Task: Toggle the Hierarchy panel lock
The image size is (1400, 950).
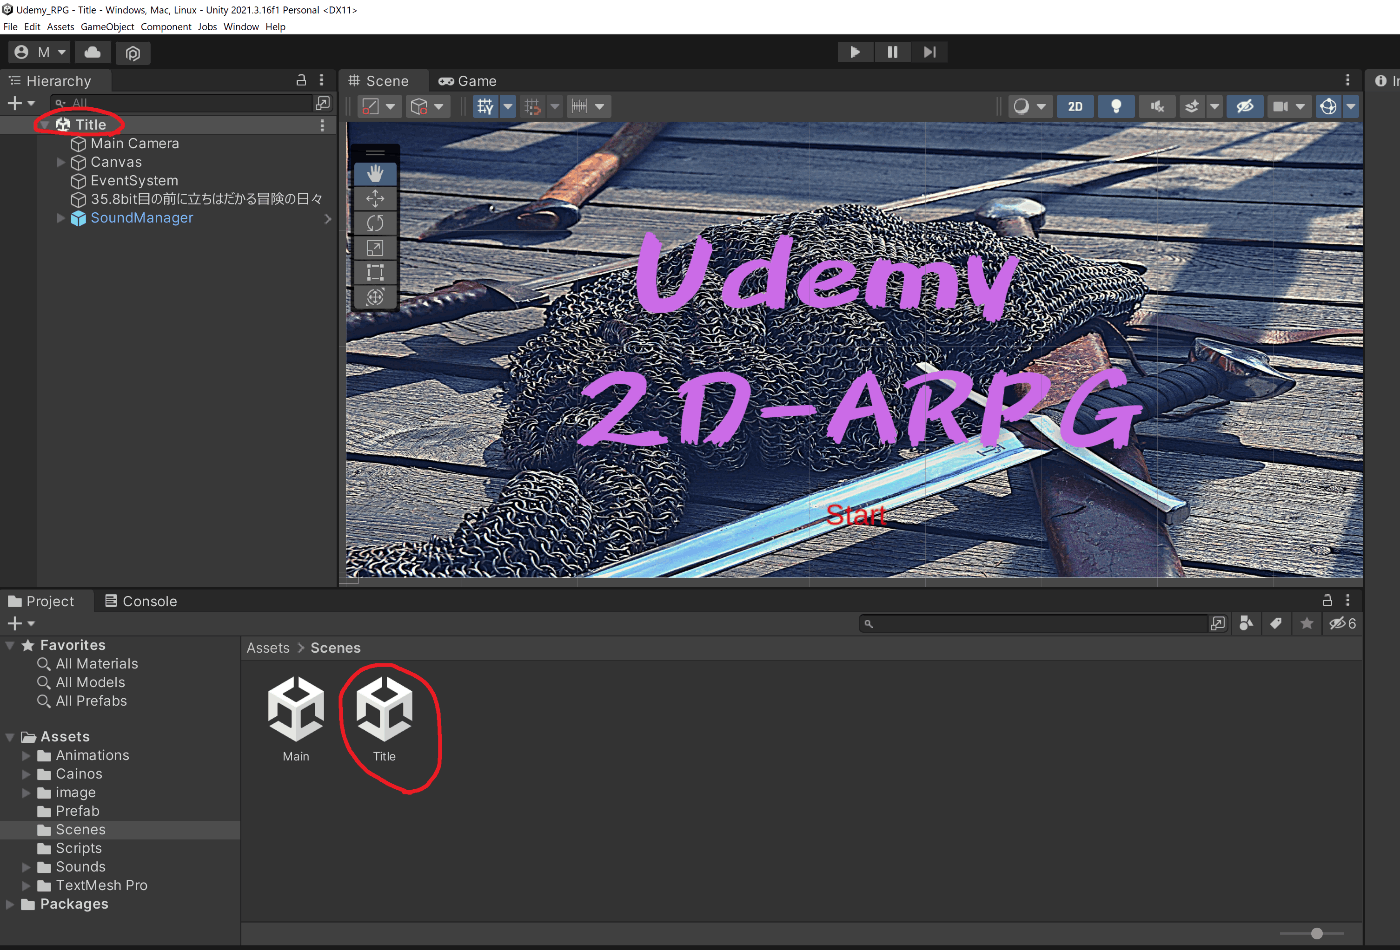Action: point(301,80)
